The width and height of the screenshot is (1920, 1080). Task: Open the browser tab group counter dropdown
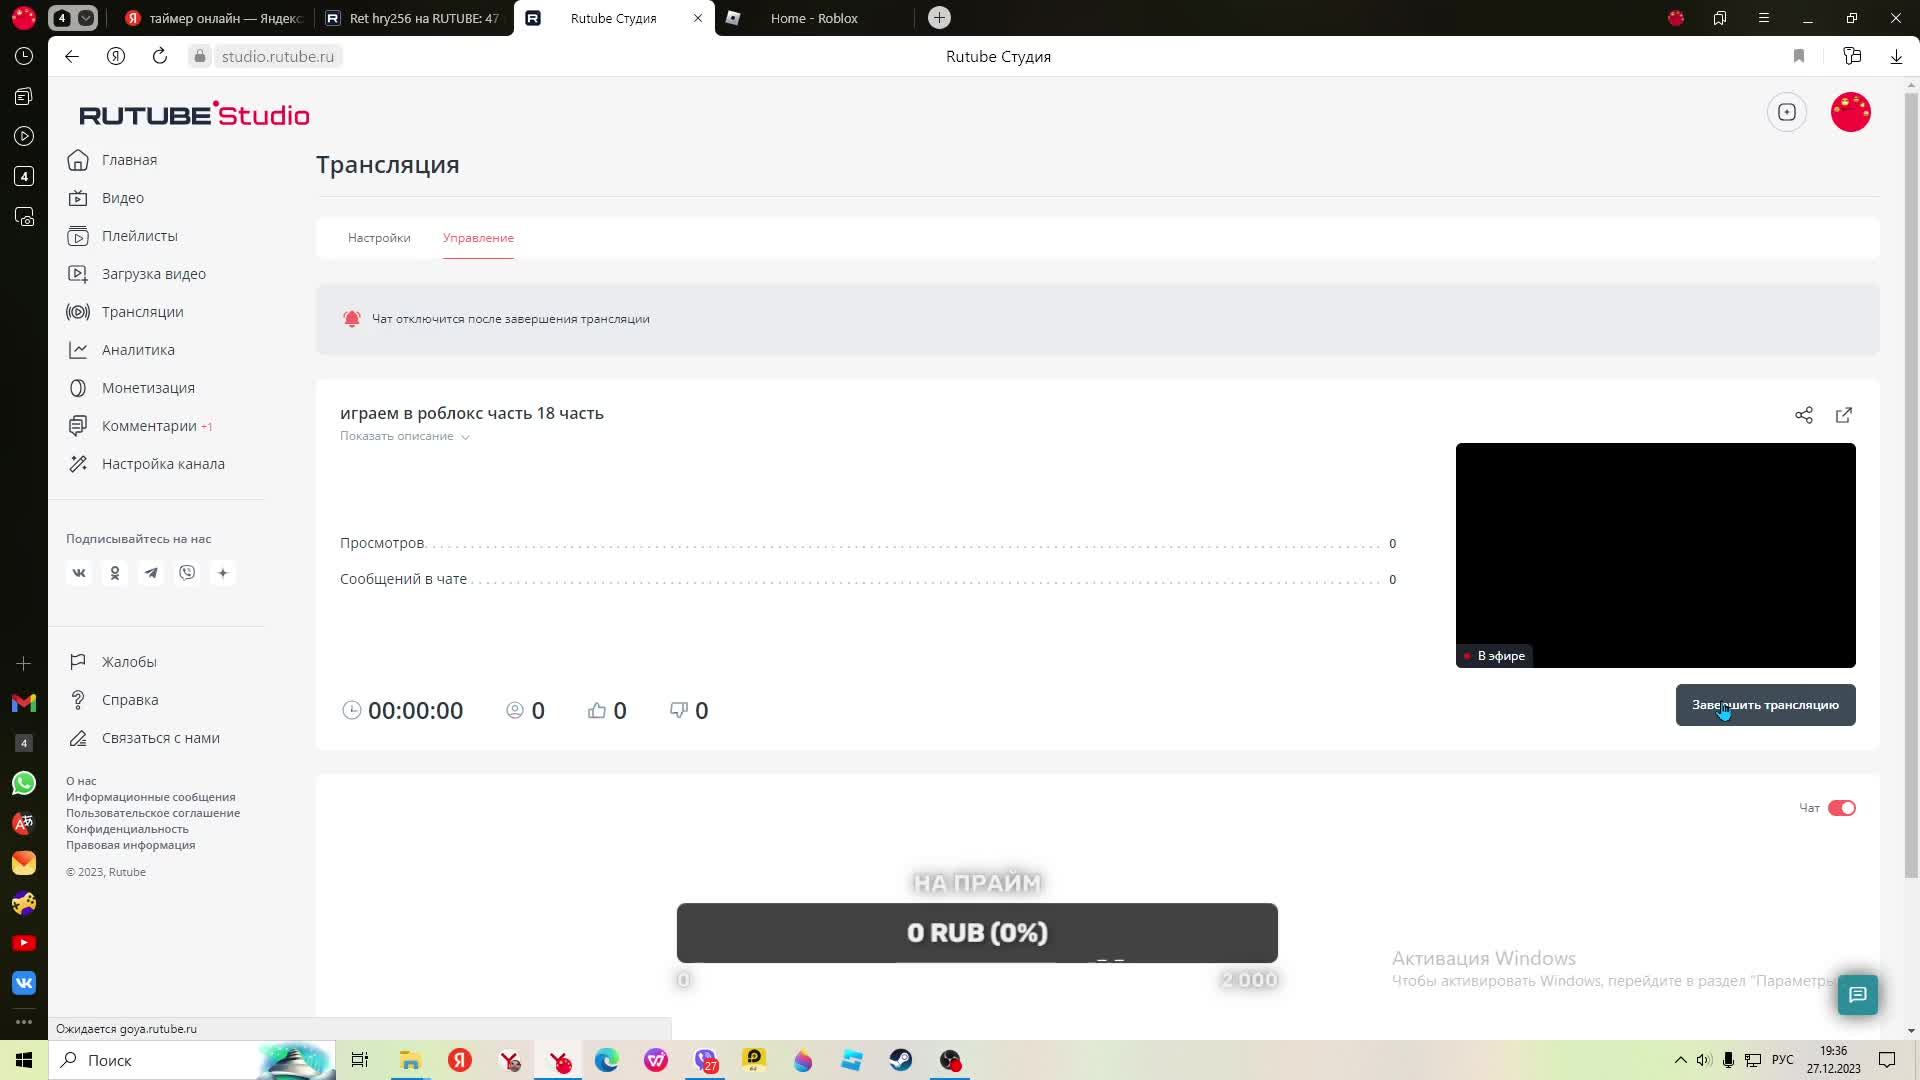pos(86,18)
